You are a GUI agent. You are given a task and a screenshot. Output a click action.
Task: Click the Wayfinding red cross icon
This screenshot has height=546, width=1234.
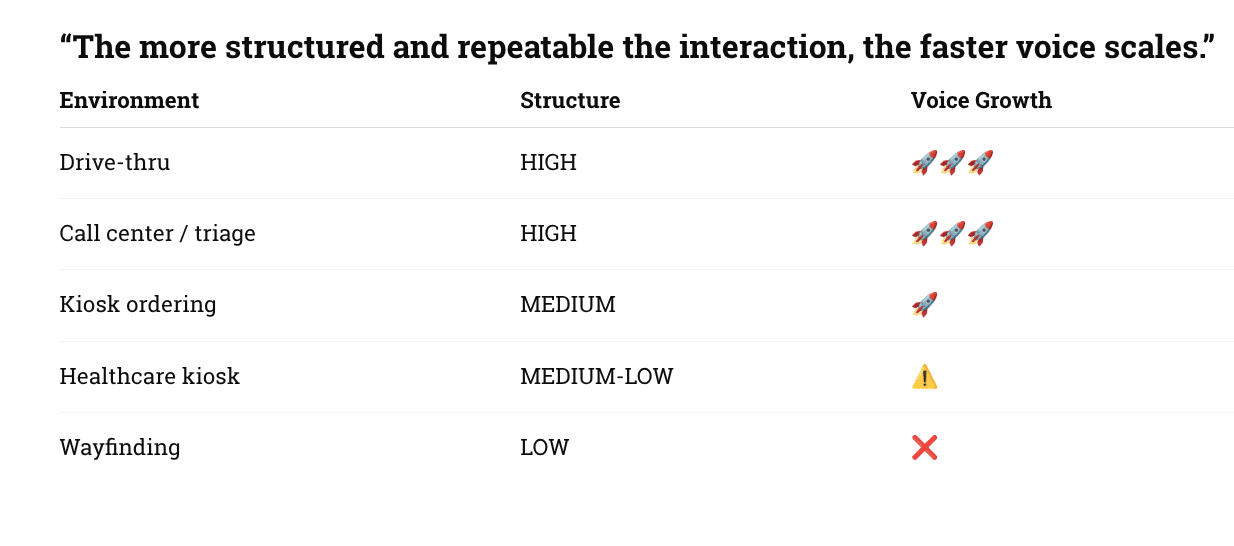pyautogui.click(x=924, y=448)
